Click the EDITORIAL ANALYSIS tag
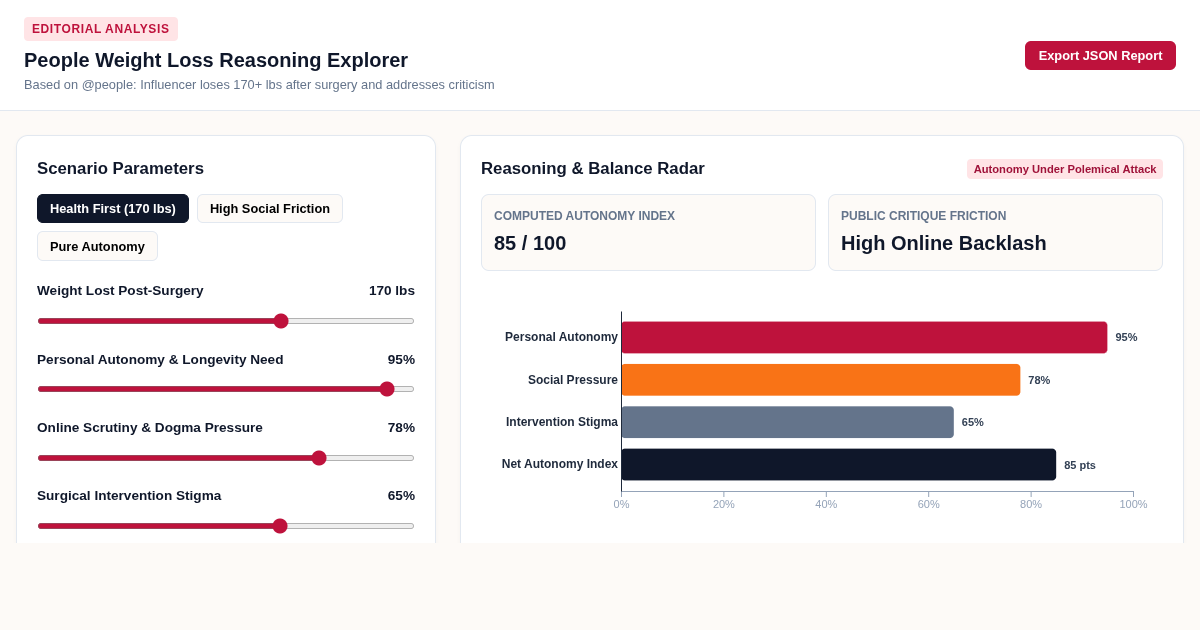The height and width of the screenshot is (630, 1200). 101,29
